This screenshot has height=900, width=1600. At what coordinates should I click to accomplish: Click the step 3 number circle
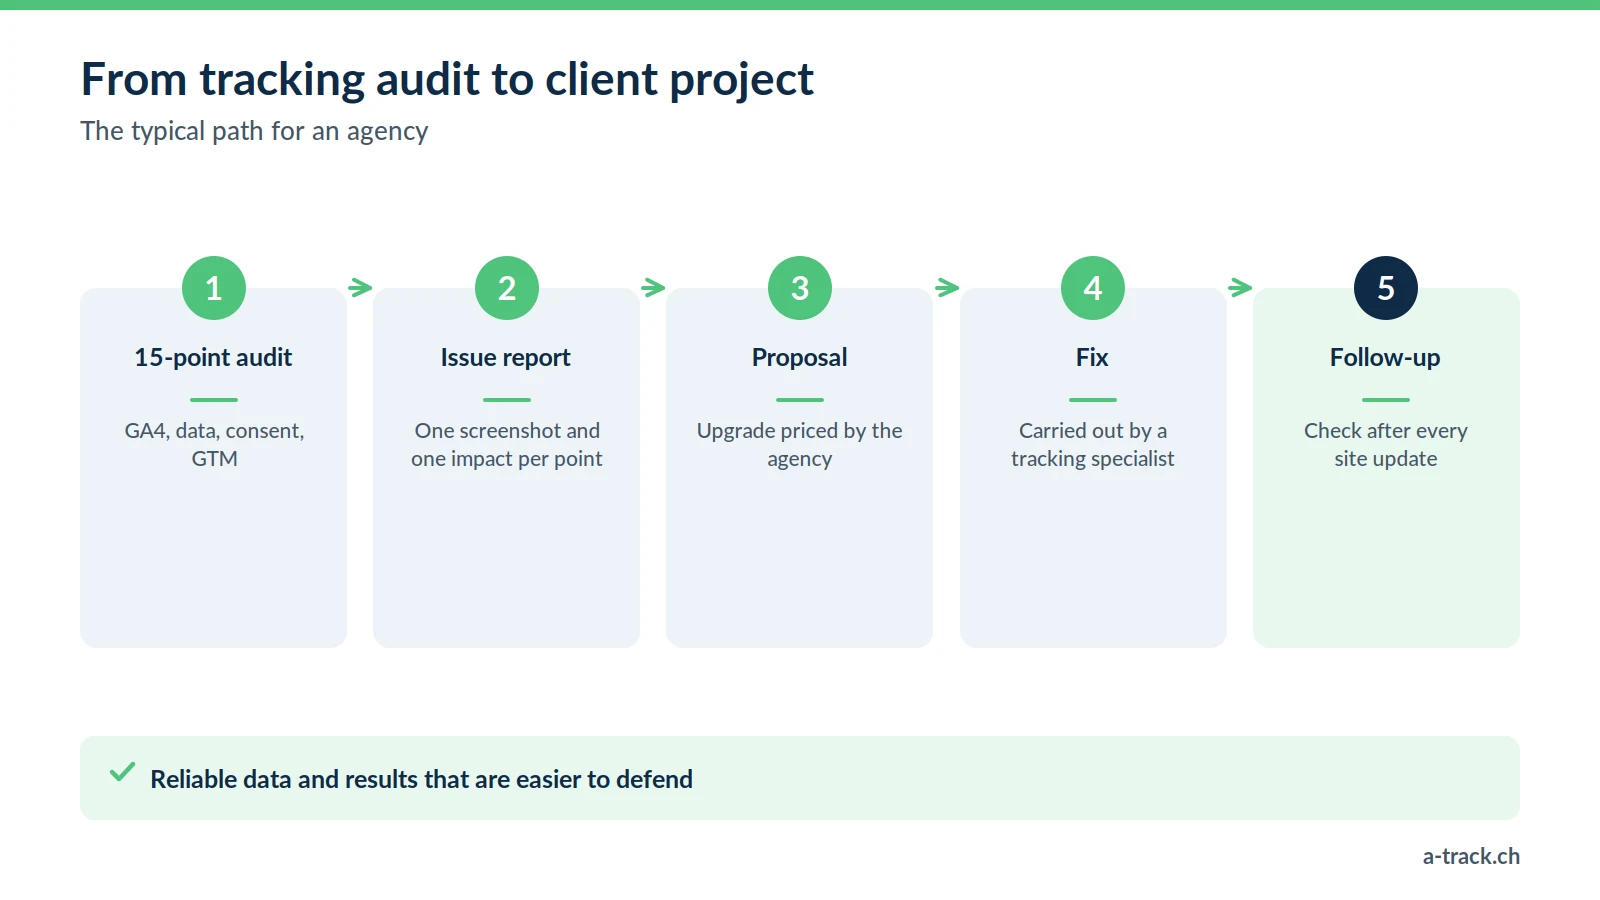tap(800, 288)
